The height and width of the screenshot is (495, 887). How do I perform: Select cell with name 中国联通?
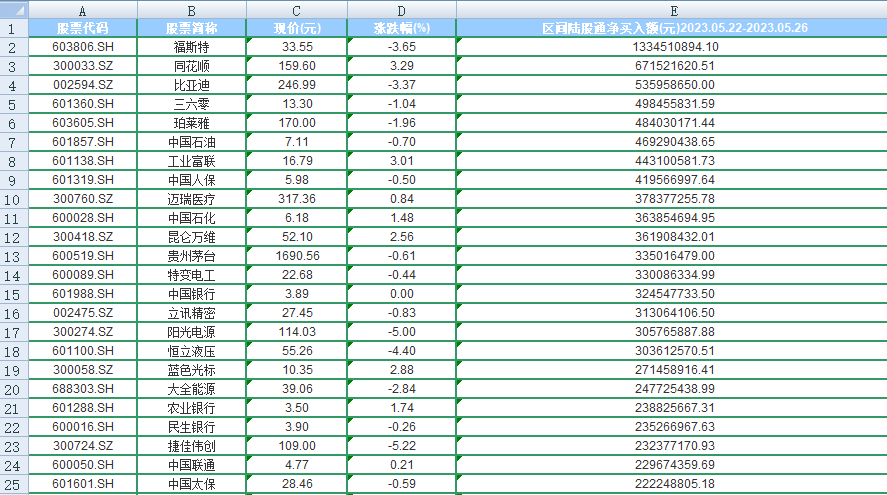point(192,465)
